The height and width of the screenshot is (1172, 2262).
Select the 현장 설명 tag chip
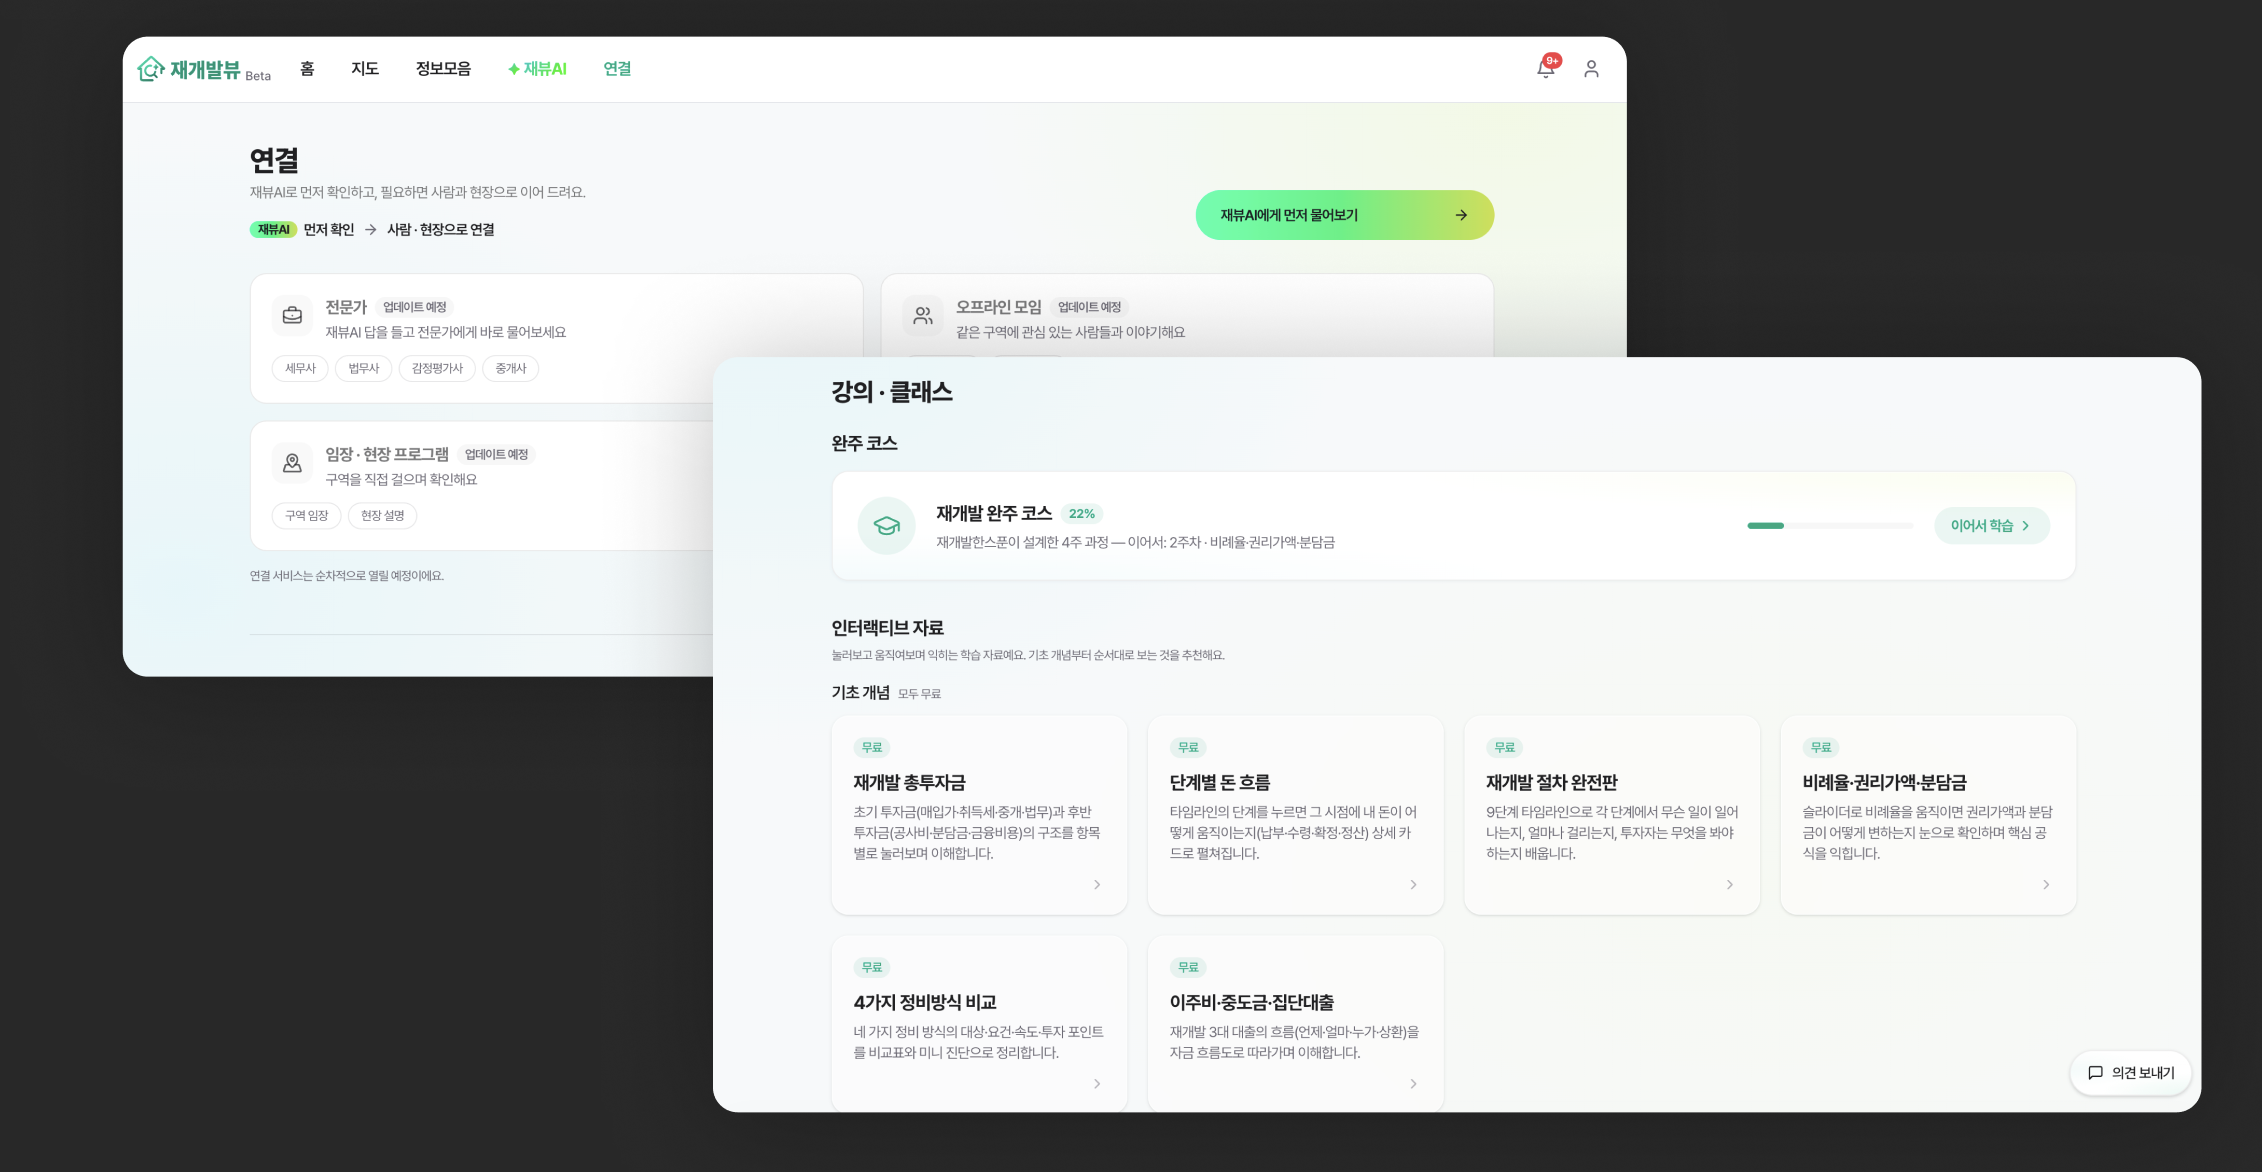click(382, 515)
